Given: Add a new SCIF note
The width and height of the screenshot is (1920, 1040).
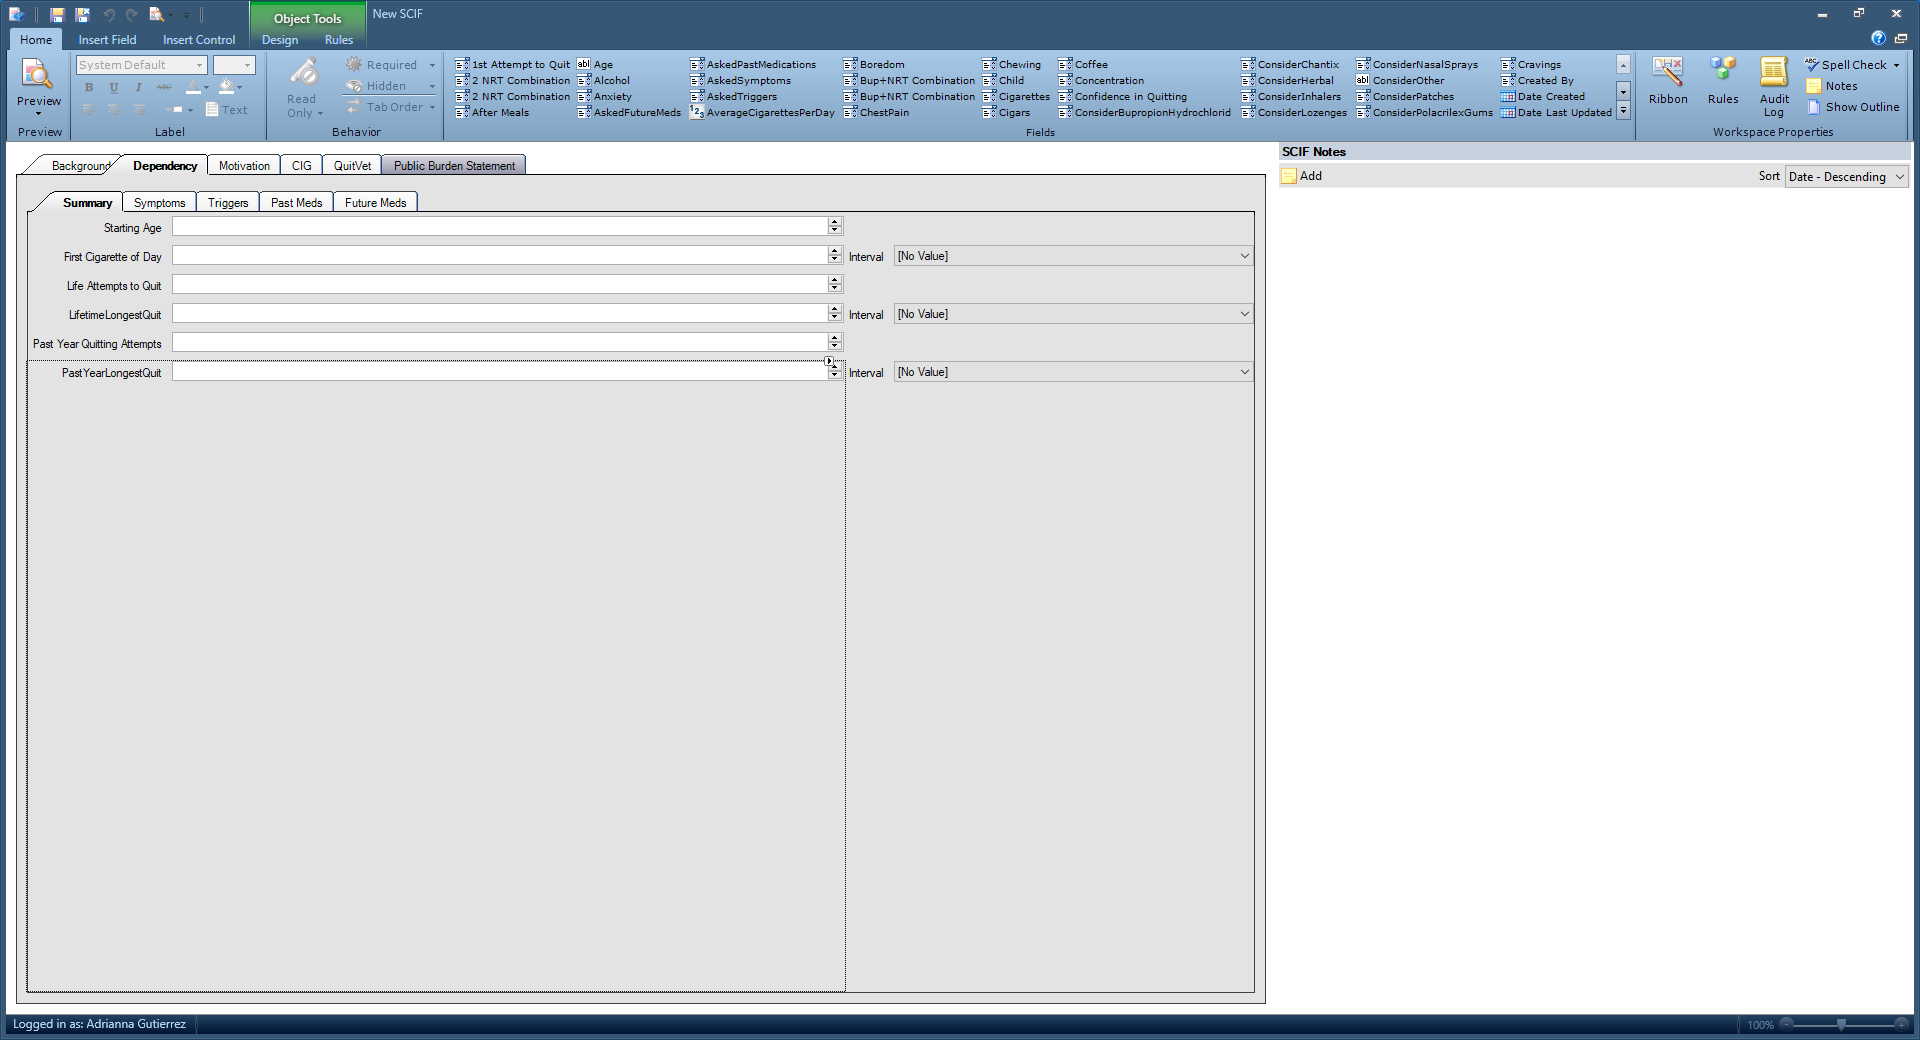Looking at the screenshot, I should point(1303,176).
